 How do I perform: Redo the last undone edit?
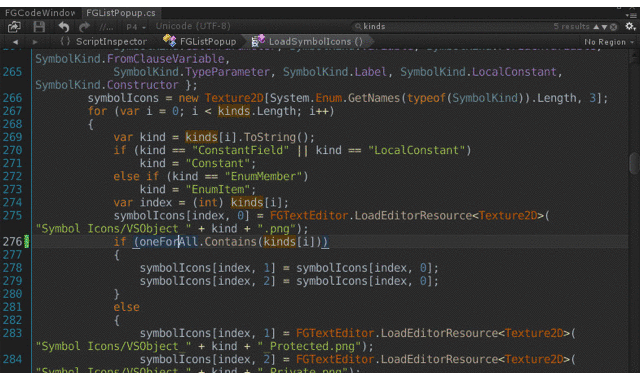[x=84, y=27]
